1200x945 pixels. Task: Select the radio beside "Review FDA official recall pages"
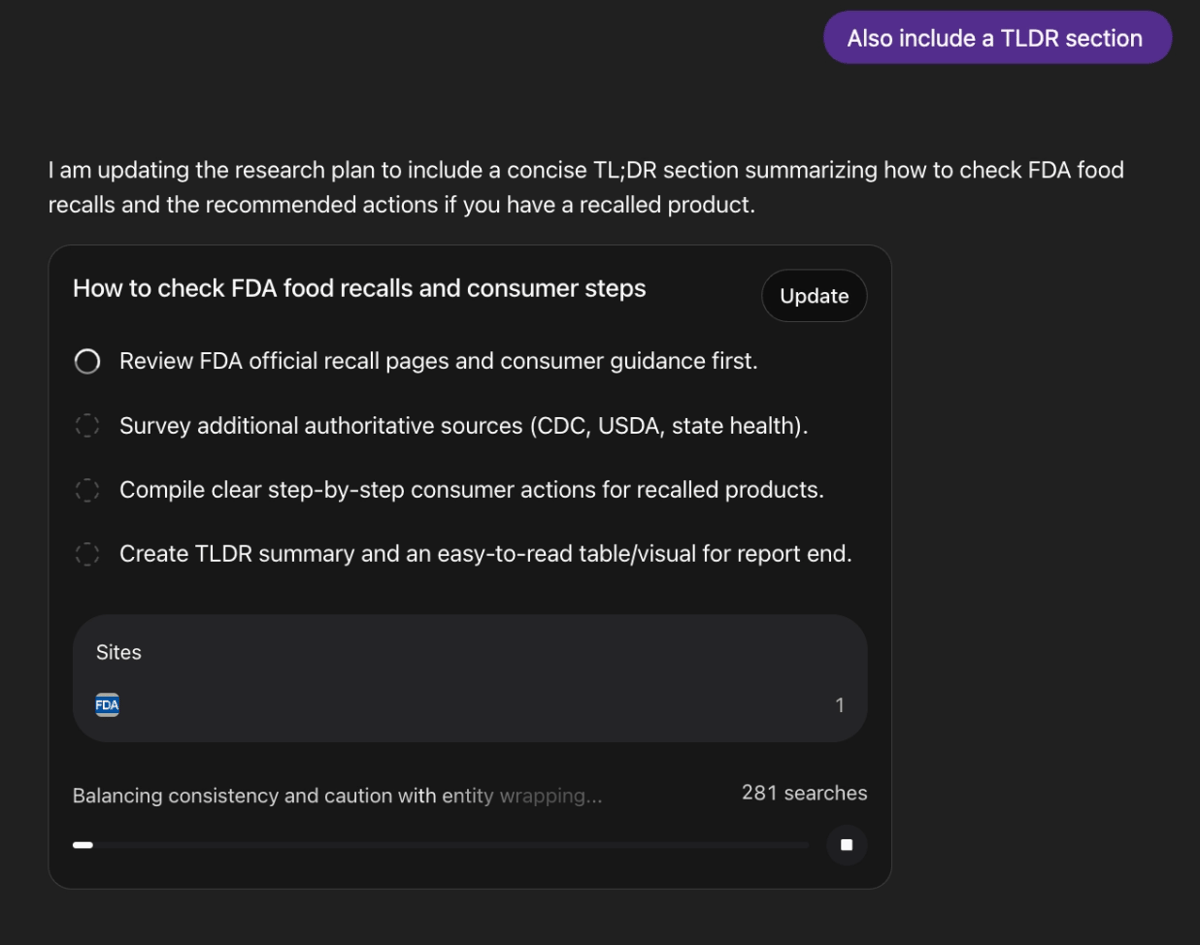pyautogui.click(x=87, y=361)
